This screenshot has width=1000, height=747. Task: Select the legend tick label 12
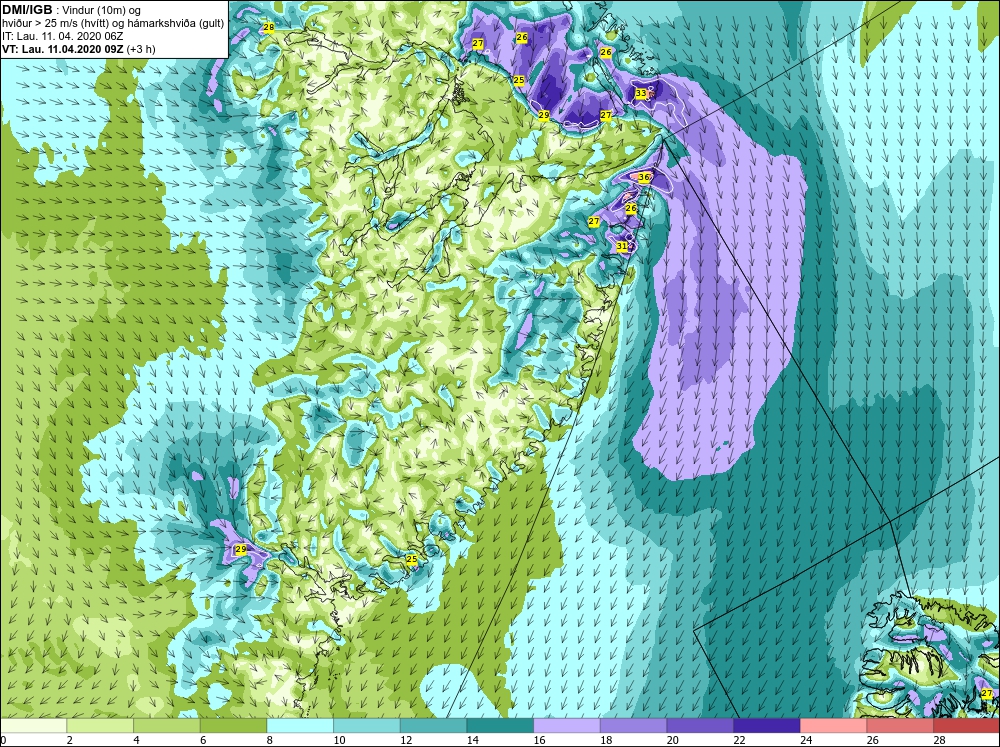(x=406, y=740)
